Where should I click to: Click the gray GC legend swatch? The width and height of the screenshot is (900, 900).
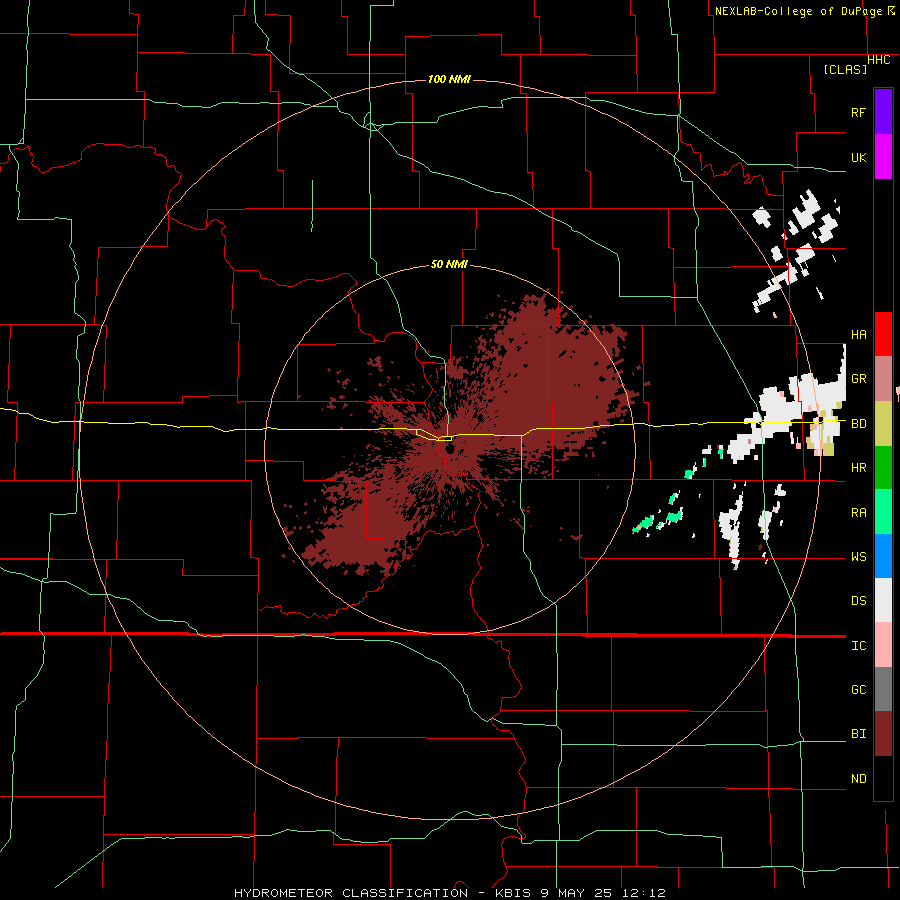pos(883,689)
